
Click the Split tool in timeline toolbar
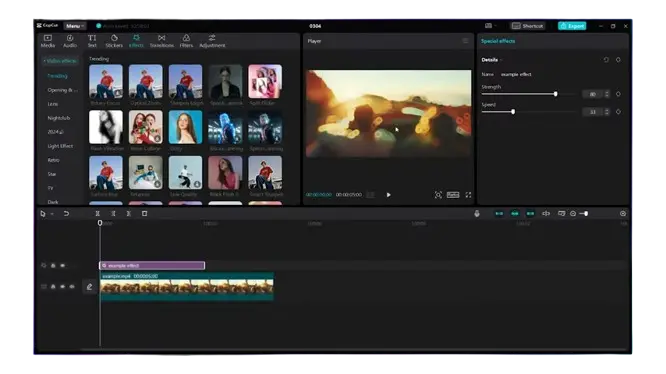coord(97,214)
